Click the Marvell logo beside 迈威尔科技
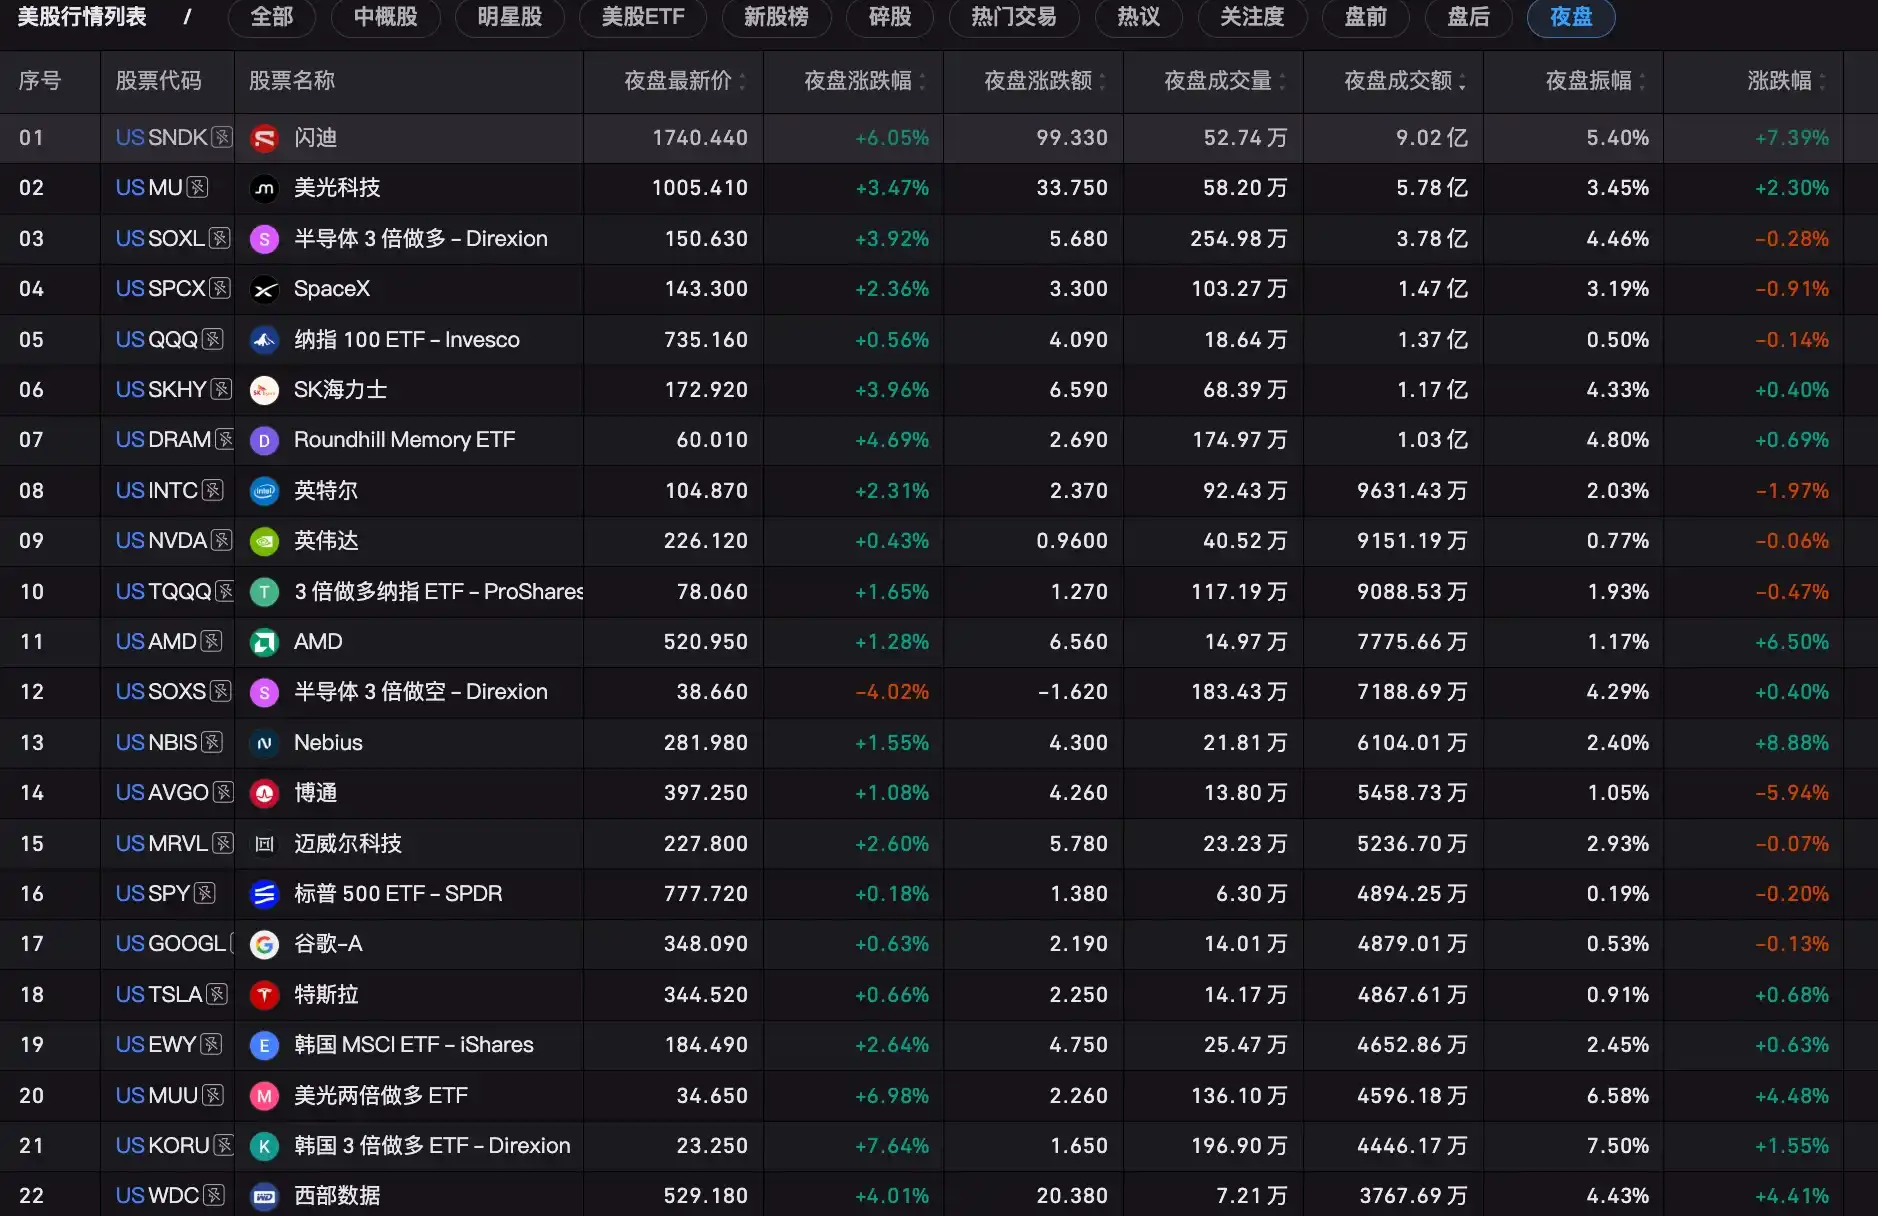The image size is (1878, 1216). point(264,844)
